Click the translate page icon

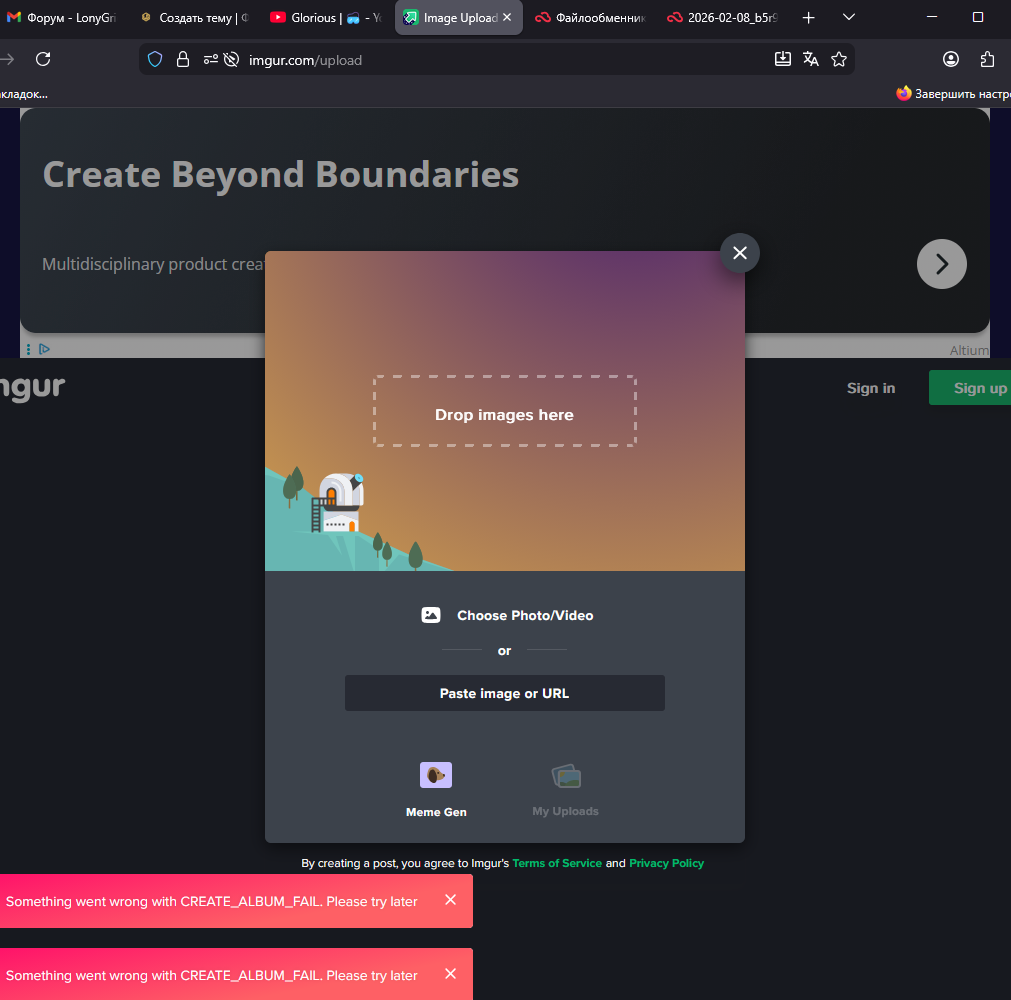pos(811,59)
